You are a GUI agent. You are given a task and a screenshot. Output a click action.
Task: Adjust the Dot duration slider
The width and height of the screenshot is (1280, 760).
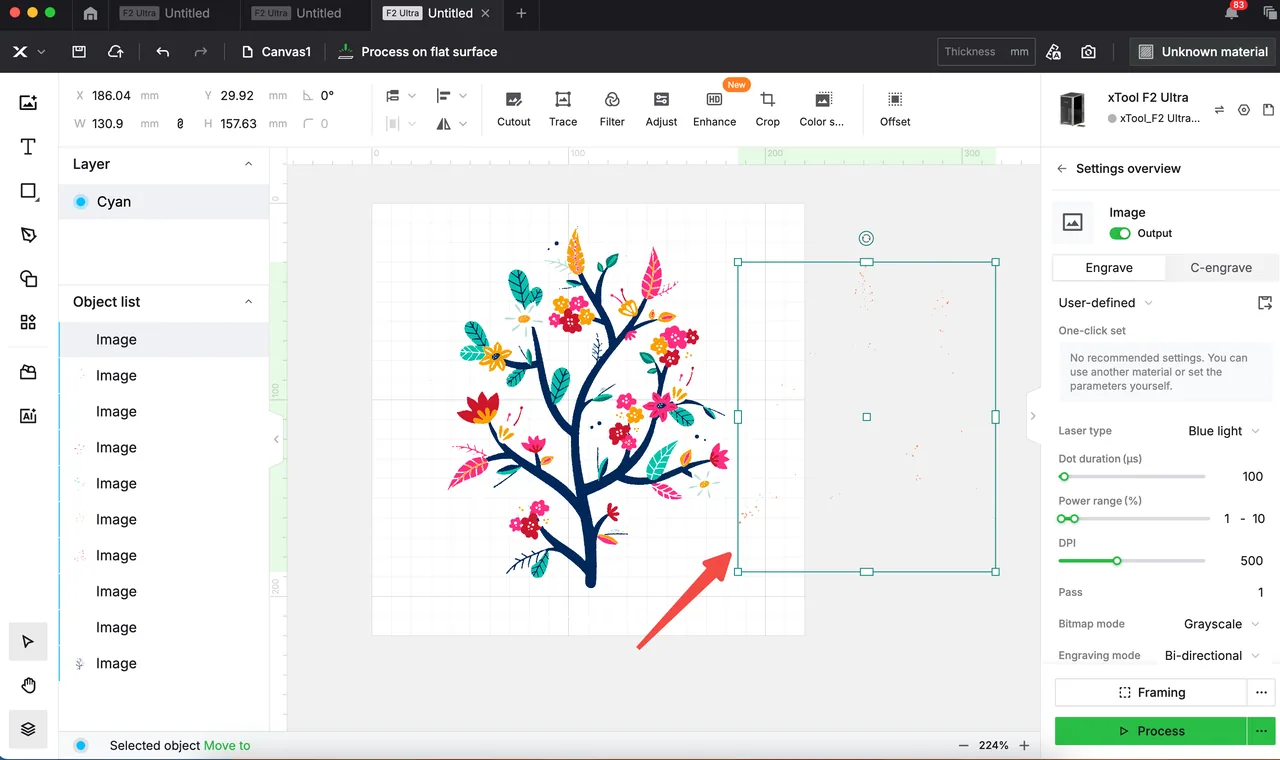point(1064,477)
